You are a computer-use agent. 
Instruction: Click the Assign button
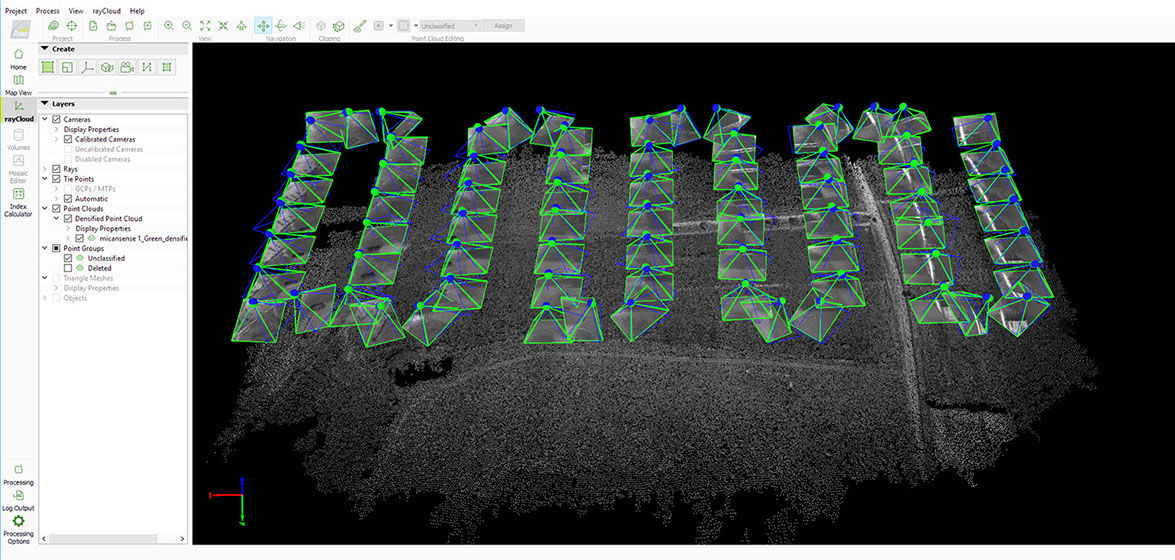coord(503,25)
